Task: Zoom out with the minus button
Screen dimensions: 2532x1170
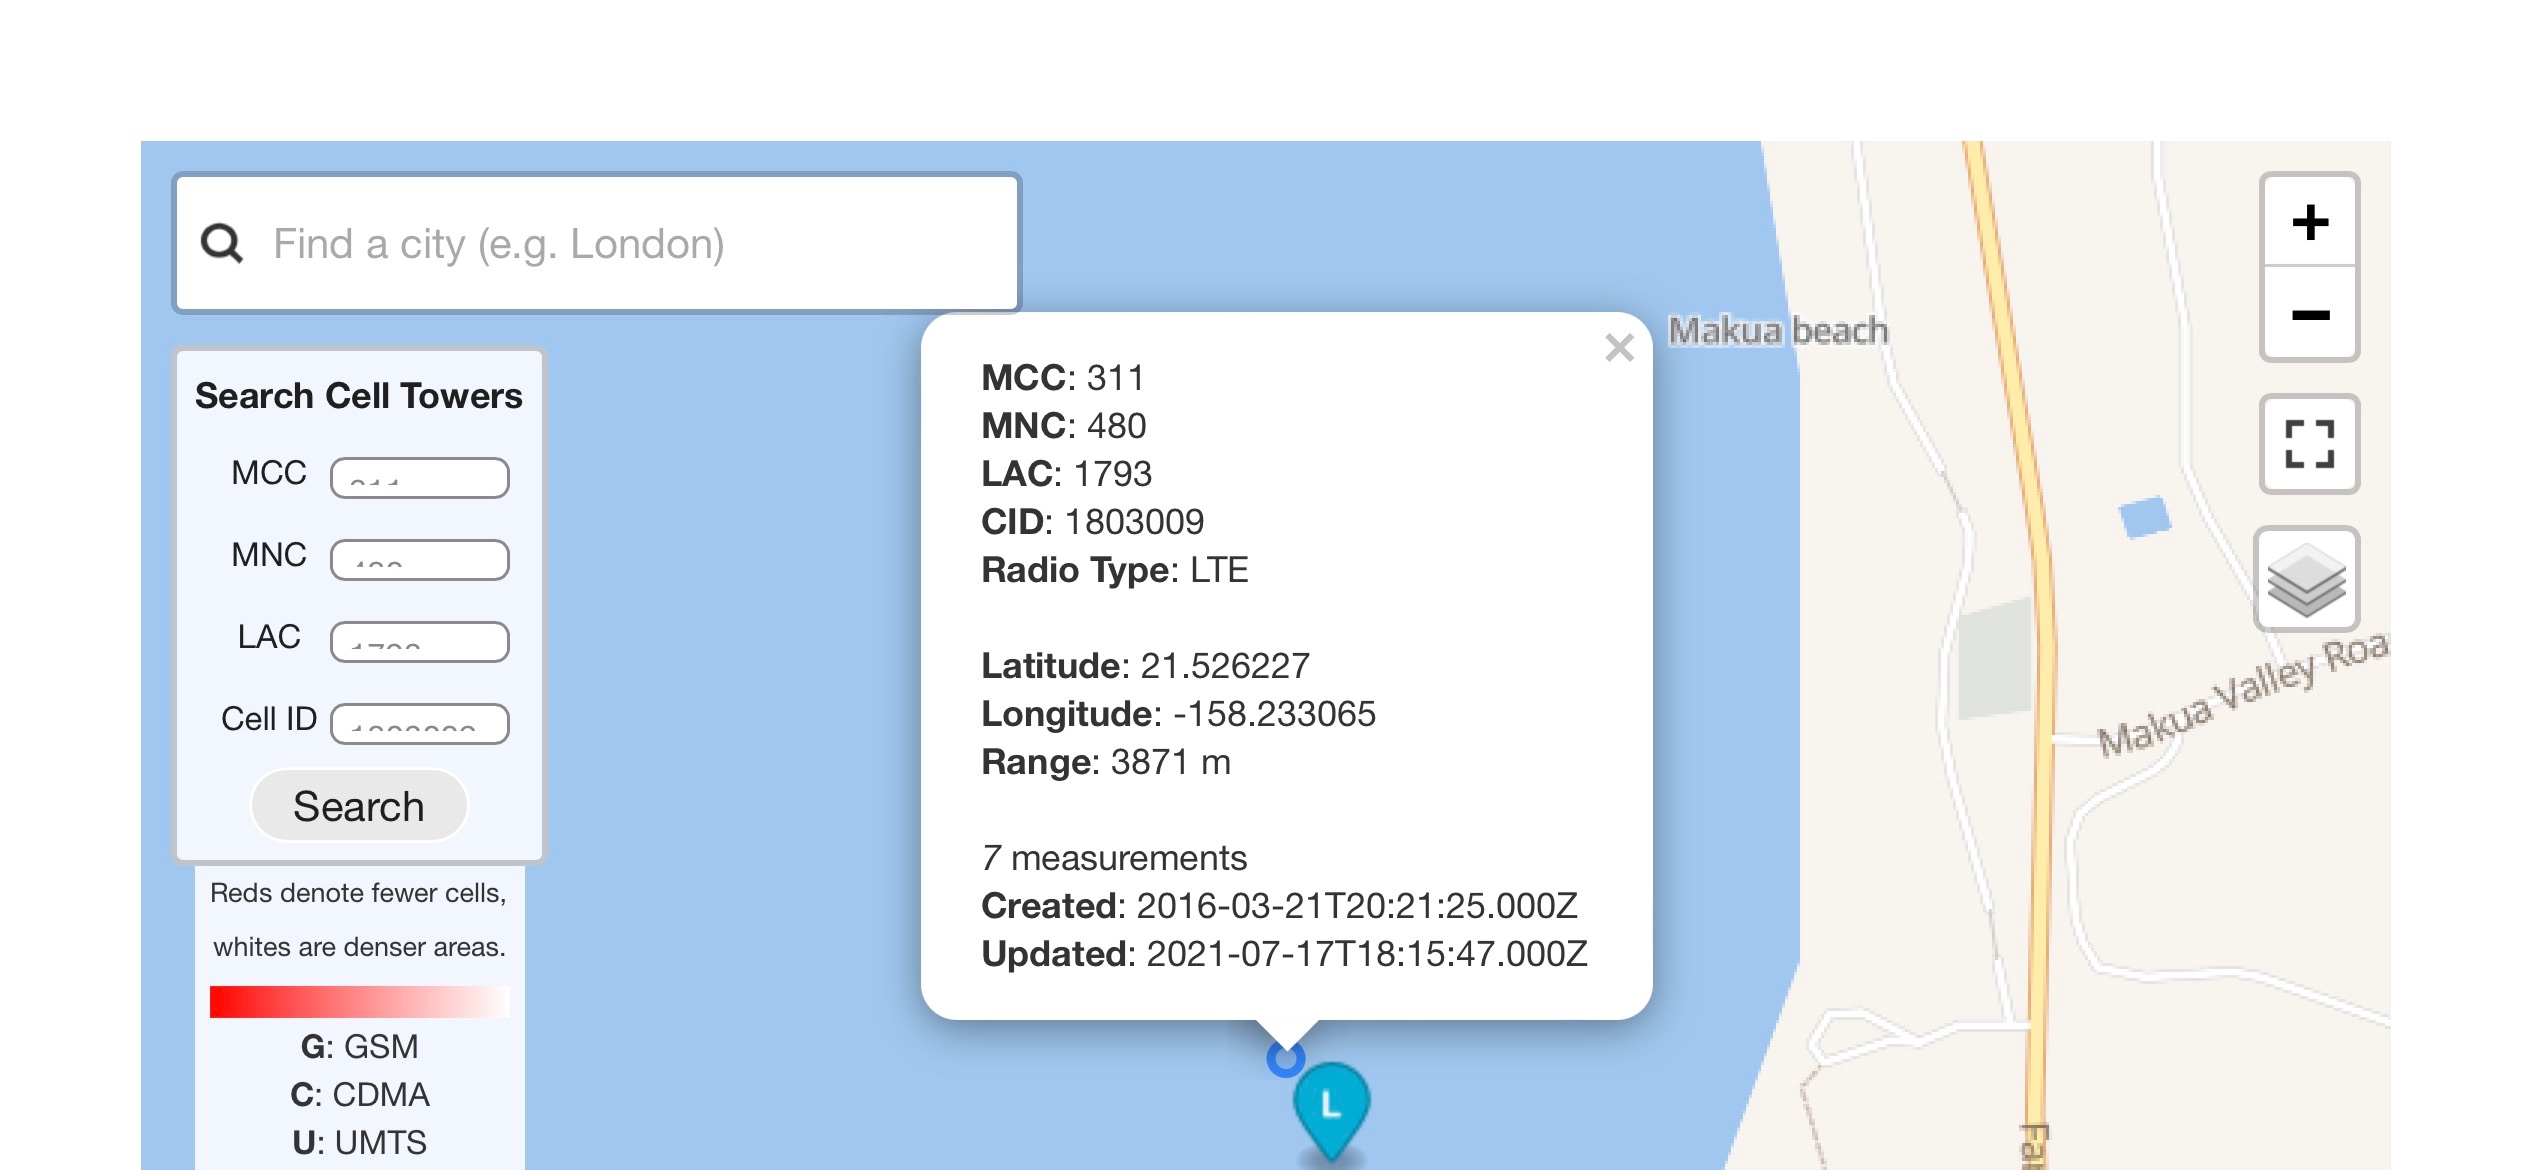Action: point(2309,314)
